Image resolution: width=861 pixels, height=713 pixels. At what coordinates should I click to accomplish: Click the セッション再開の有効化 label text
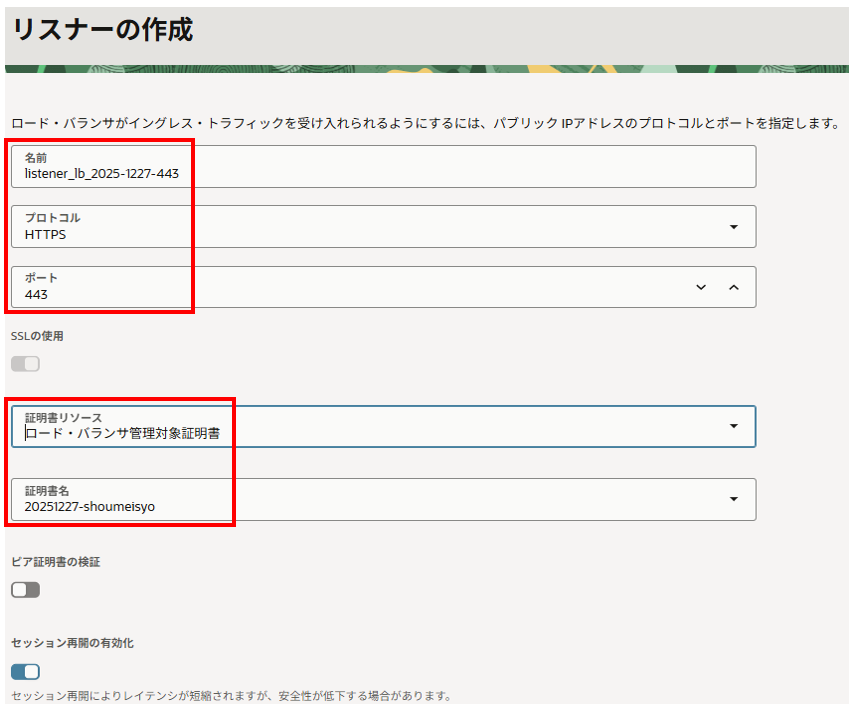72,643
